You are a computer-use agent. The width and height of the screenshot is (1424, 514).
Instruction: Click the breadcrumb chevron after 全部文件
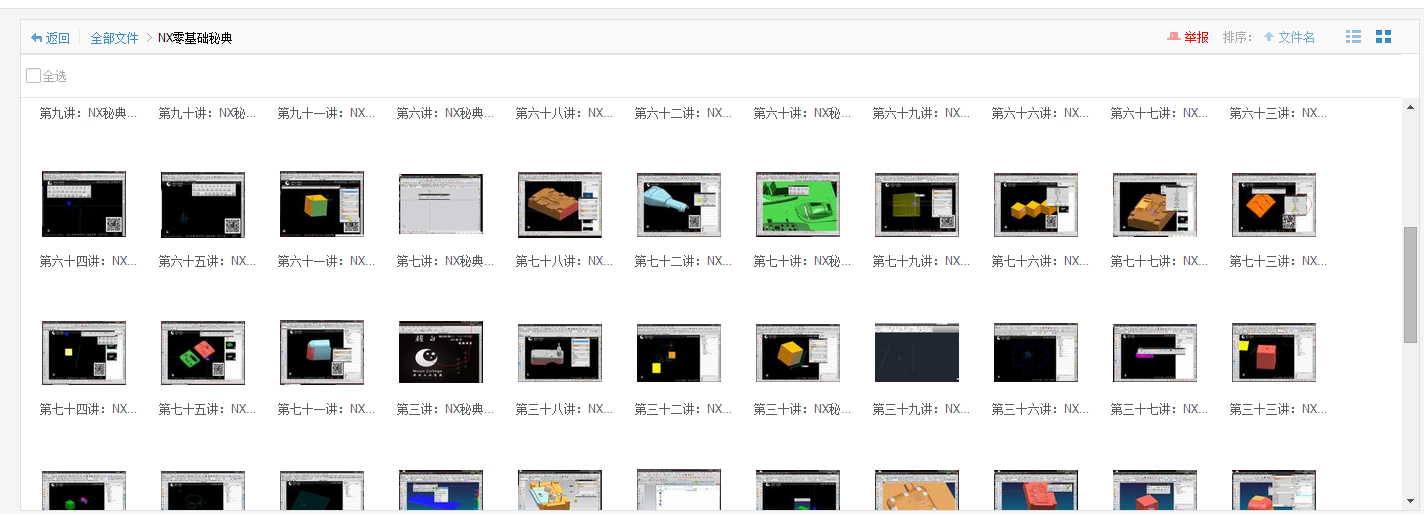coord(148,38)
